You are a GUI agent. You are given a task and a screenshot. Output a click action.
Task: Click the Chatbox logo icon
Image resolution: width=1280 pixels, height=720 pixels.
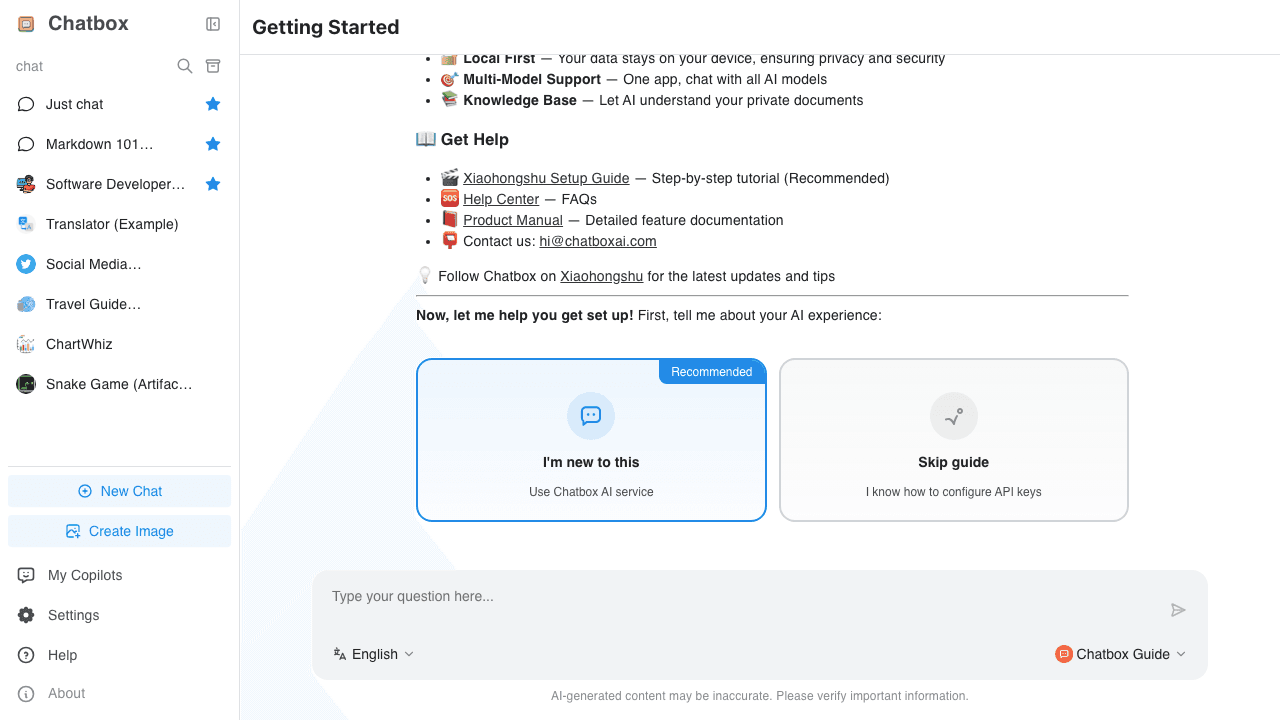(x=26, y=24)
